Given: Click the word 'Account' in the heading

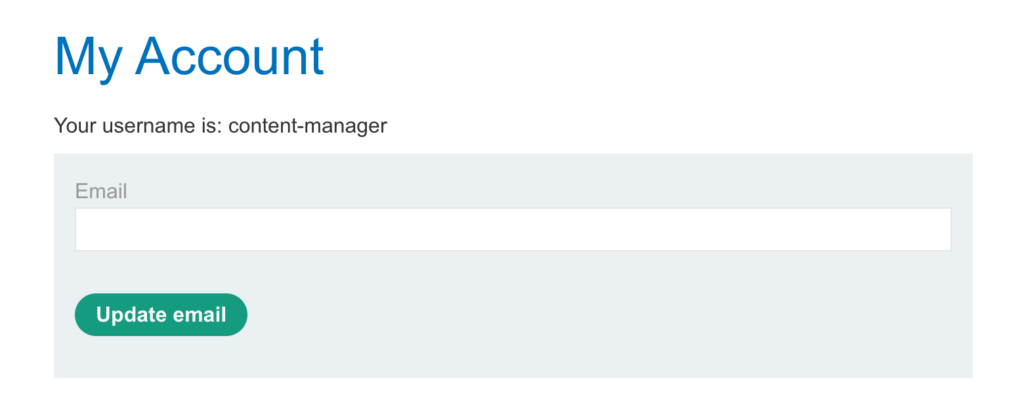Looking at the screenshot, I should click(229, 57).
